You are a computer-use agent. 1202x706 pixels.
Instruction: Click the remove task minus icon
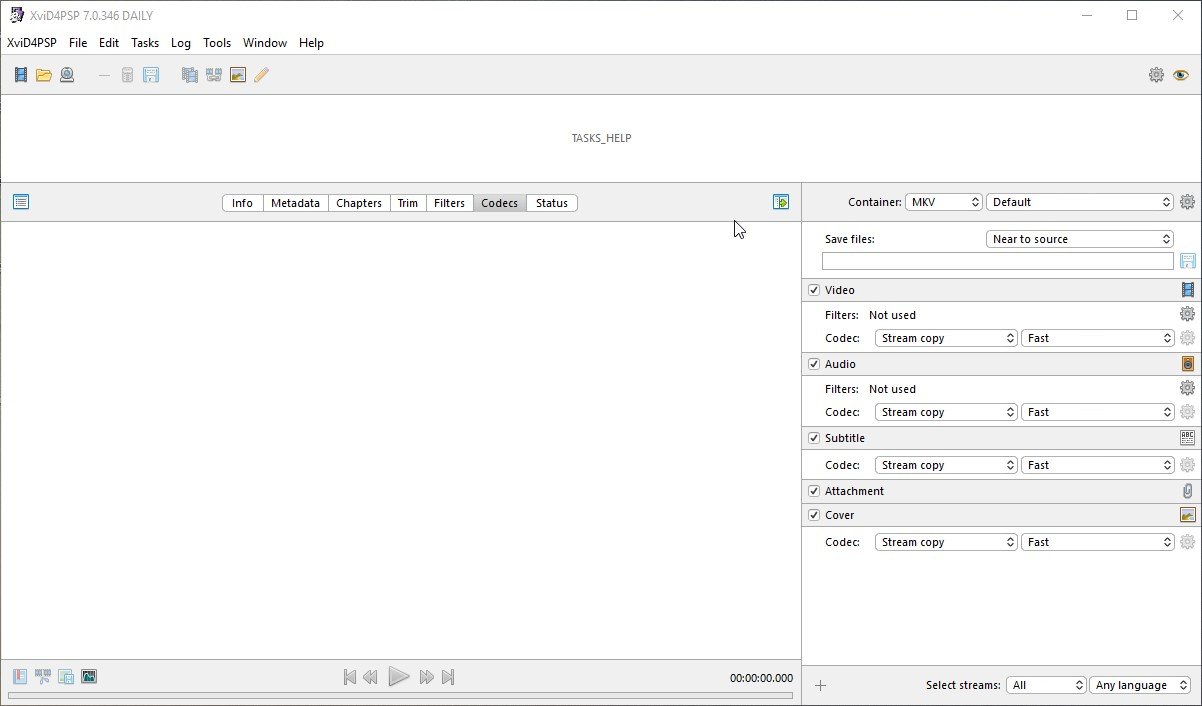104,75
